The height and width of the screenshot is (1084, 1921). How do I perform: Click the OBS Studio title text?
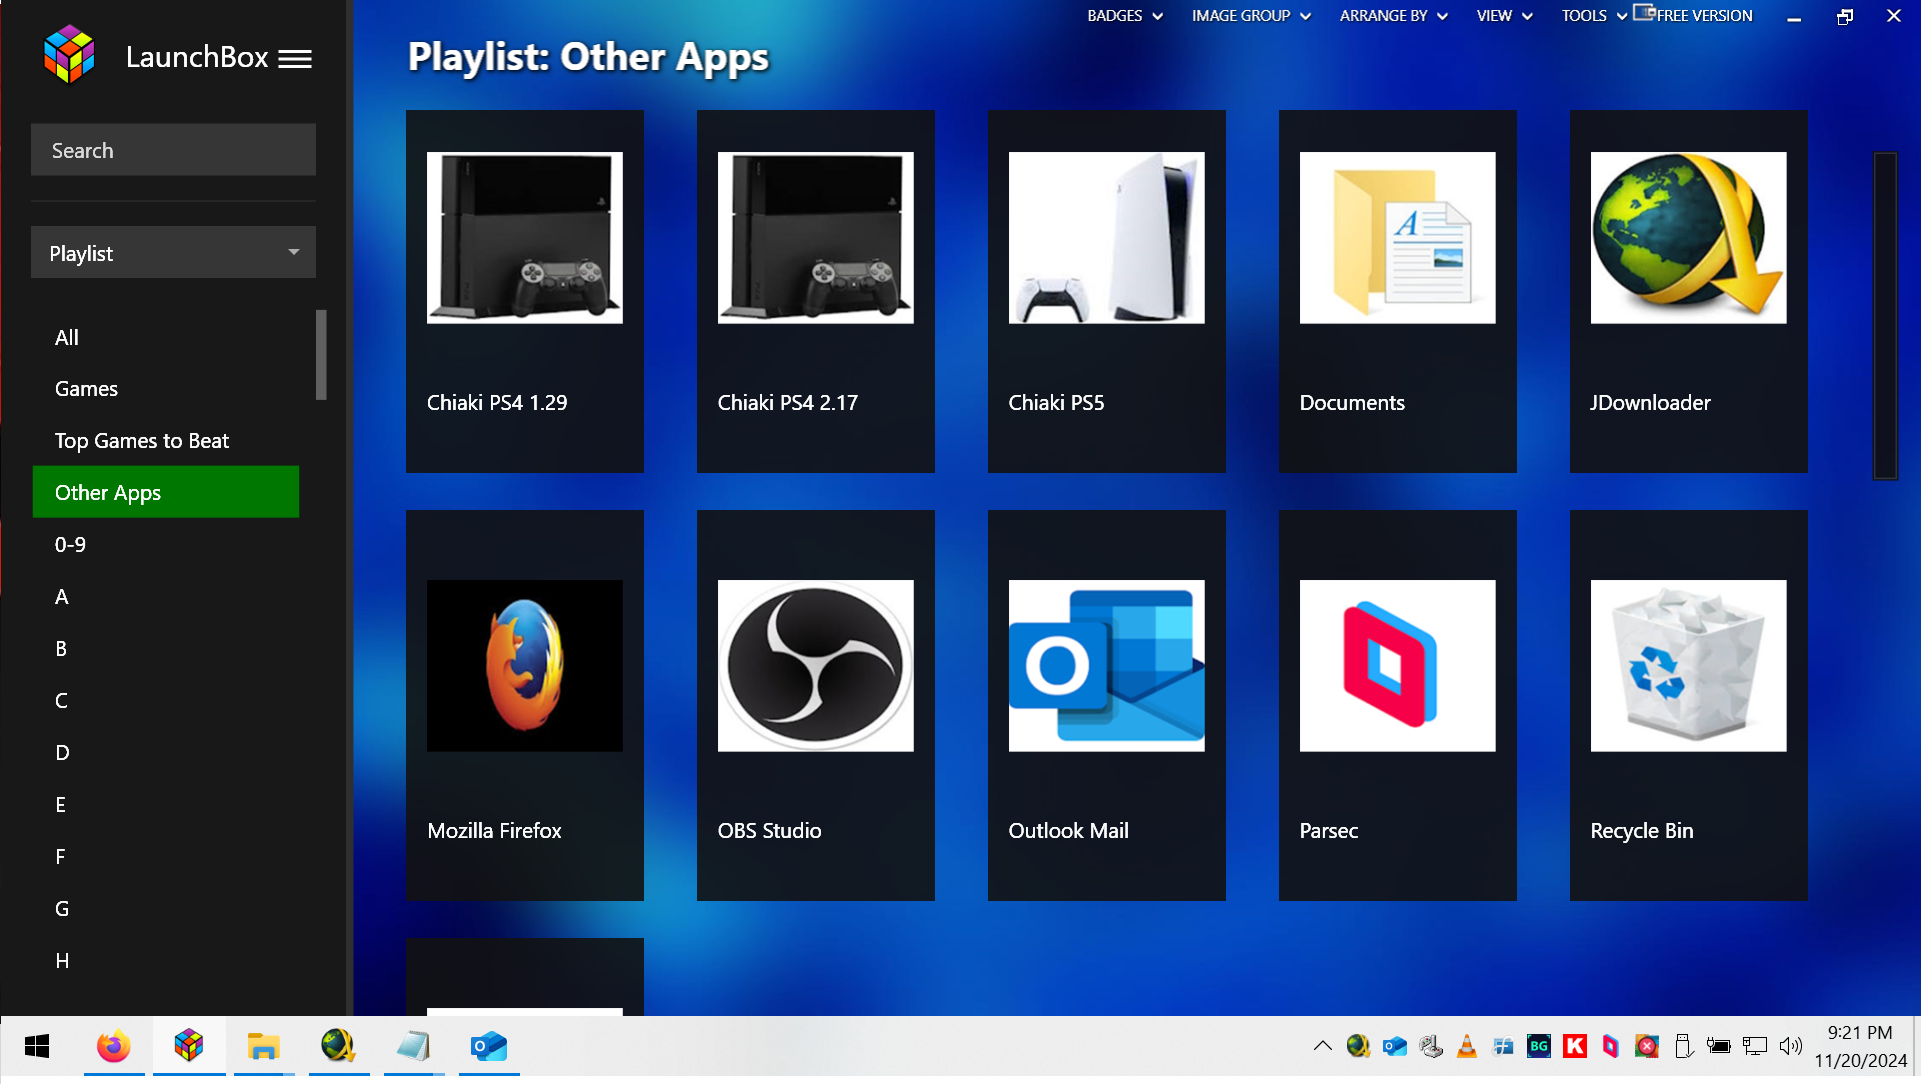(769, 830)
